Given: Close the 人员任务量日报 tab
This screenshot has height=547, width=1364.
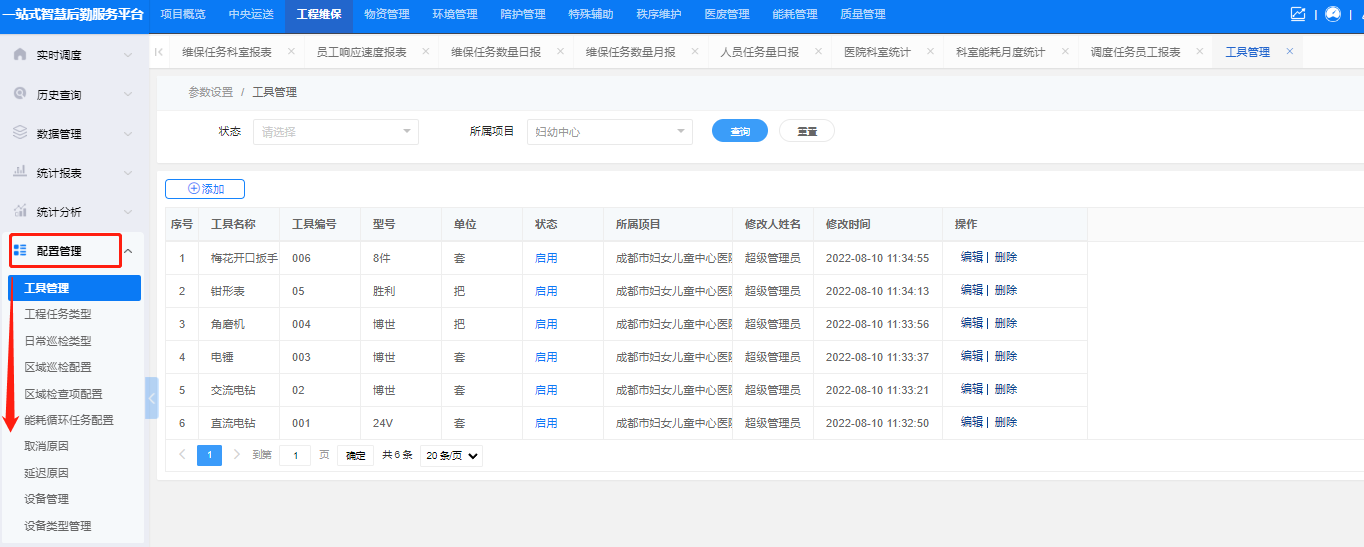Looking at the screenshot, I should [x=818, y=51].
